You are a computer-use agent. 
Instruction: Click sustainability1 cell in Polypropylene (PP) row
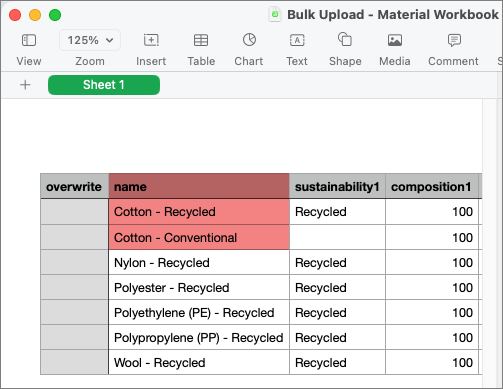(337, 338)
